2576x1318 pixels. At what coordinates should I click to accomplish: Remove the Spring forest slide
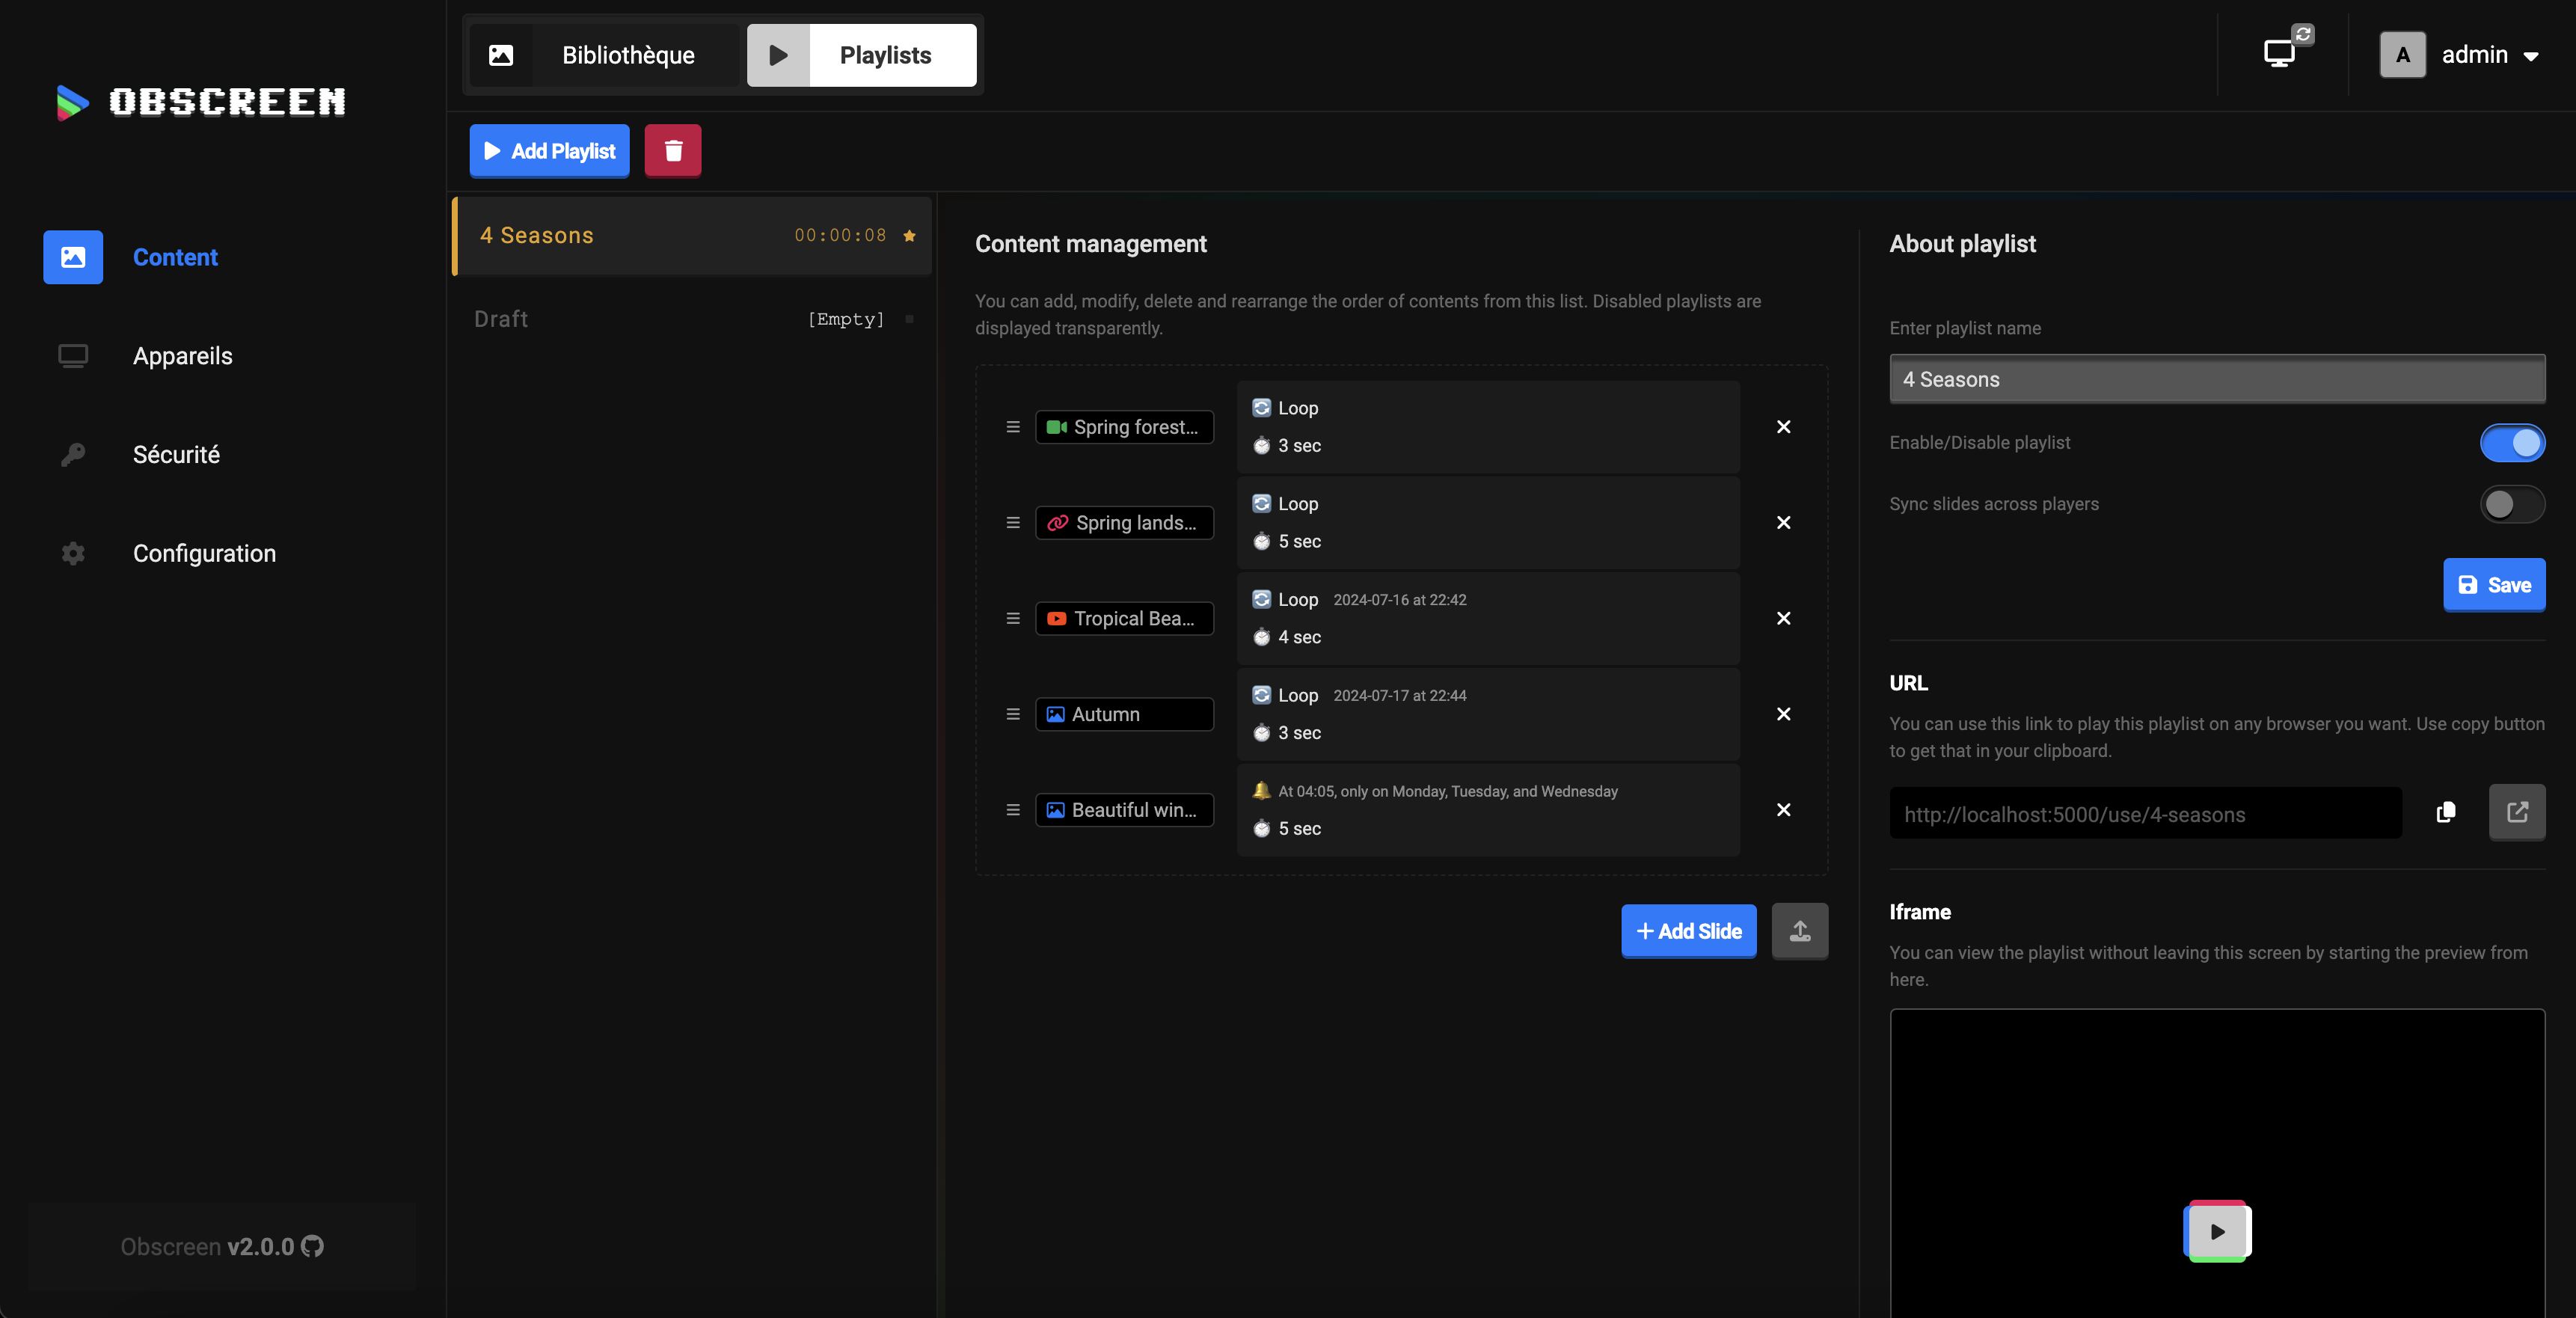[x=1783, y=427]
